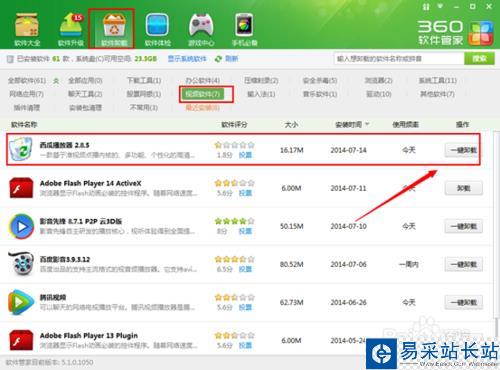Select the 网络应用(7) category

coord(27,94)
